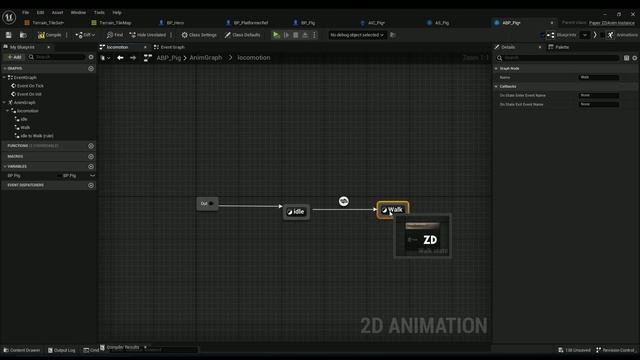The image size is (640, 360).
Task: Select the Walk state node
Action: 393,210
